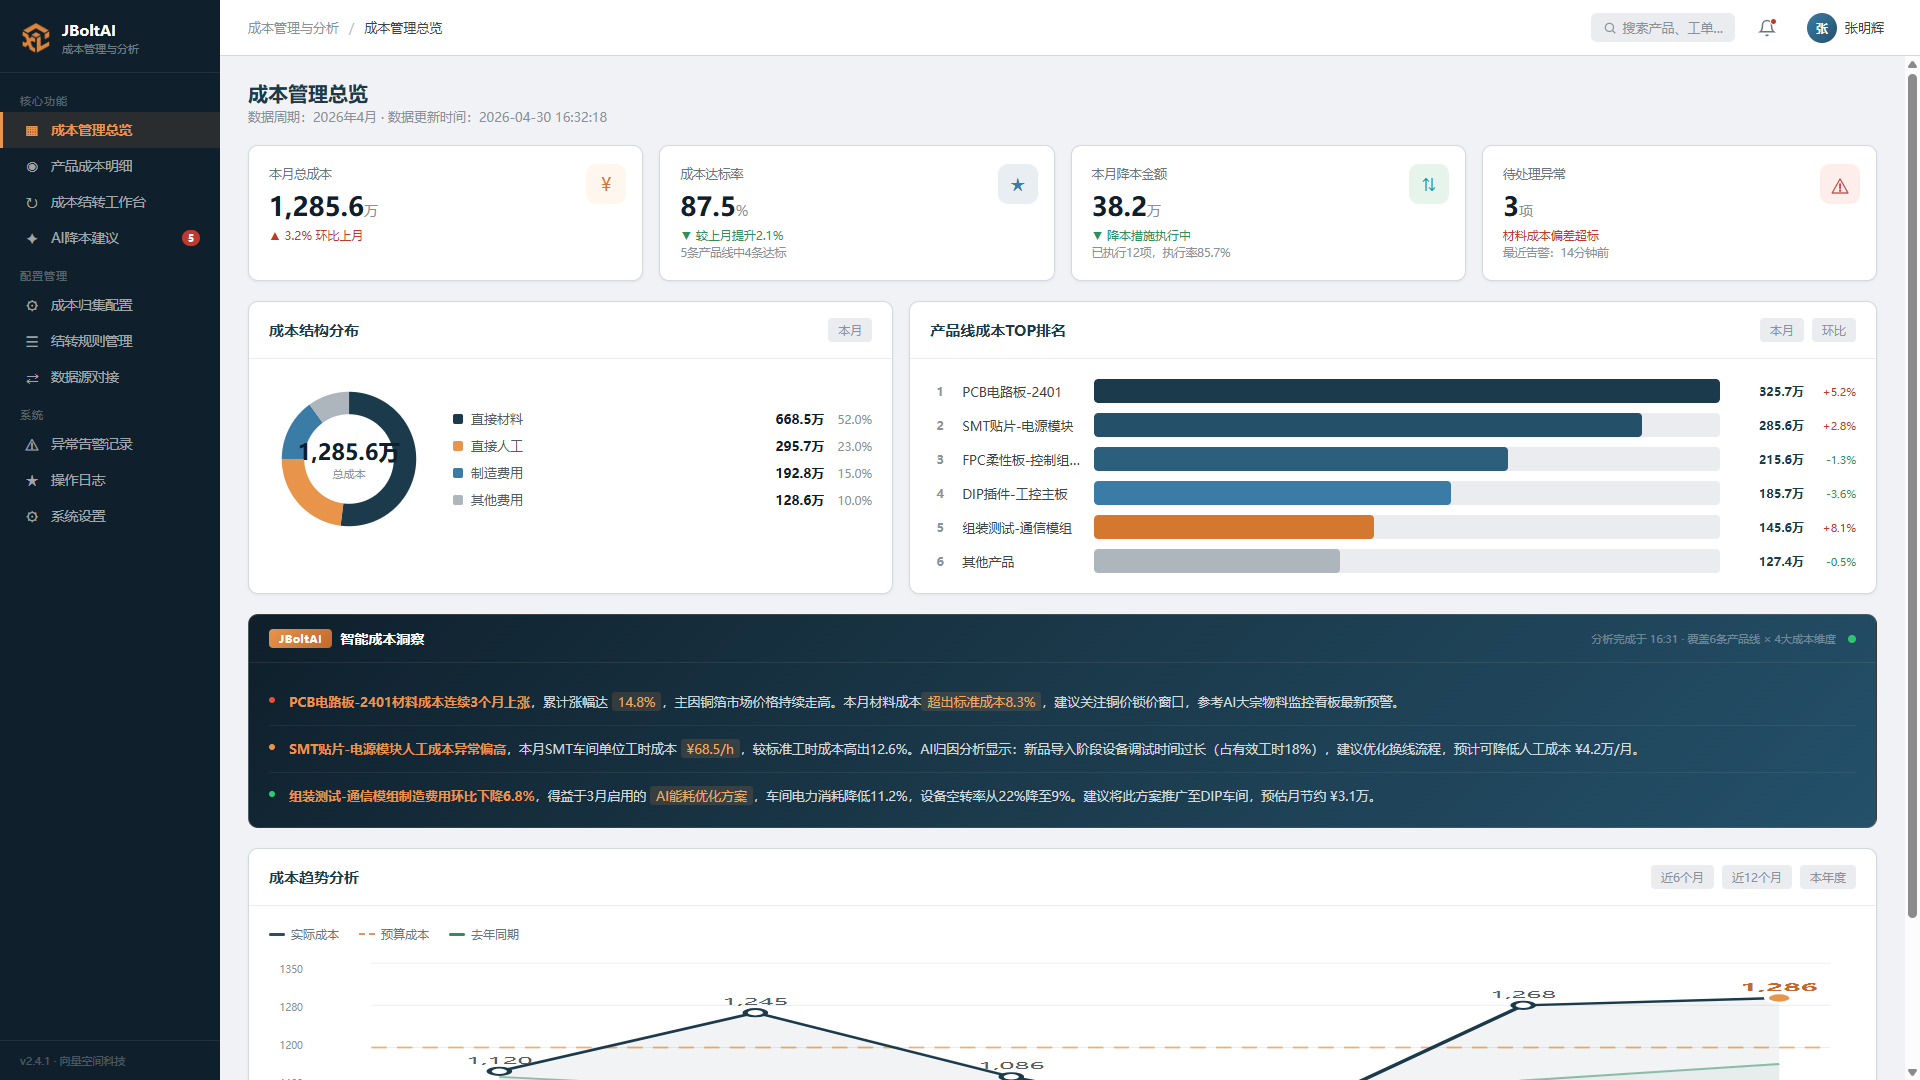1920x1080 pixels.
Task: Select 近6个月 trend range
Action: (1682, 877)
